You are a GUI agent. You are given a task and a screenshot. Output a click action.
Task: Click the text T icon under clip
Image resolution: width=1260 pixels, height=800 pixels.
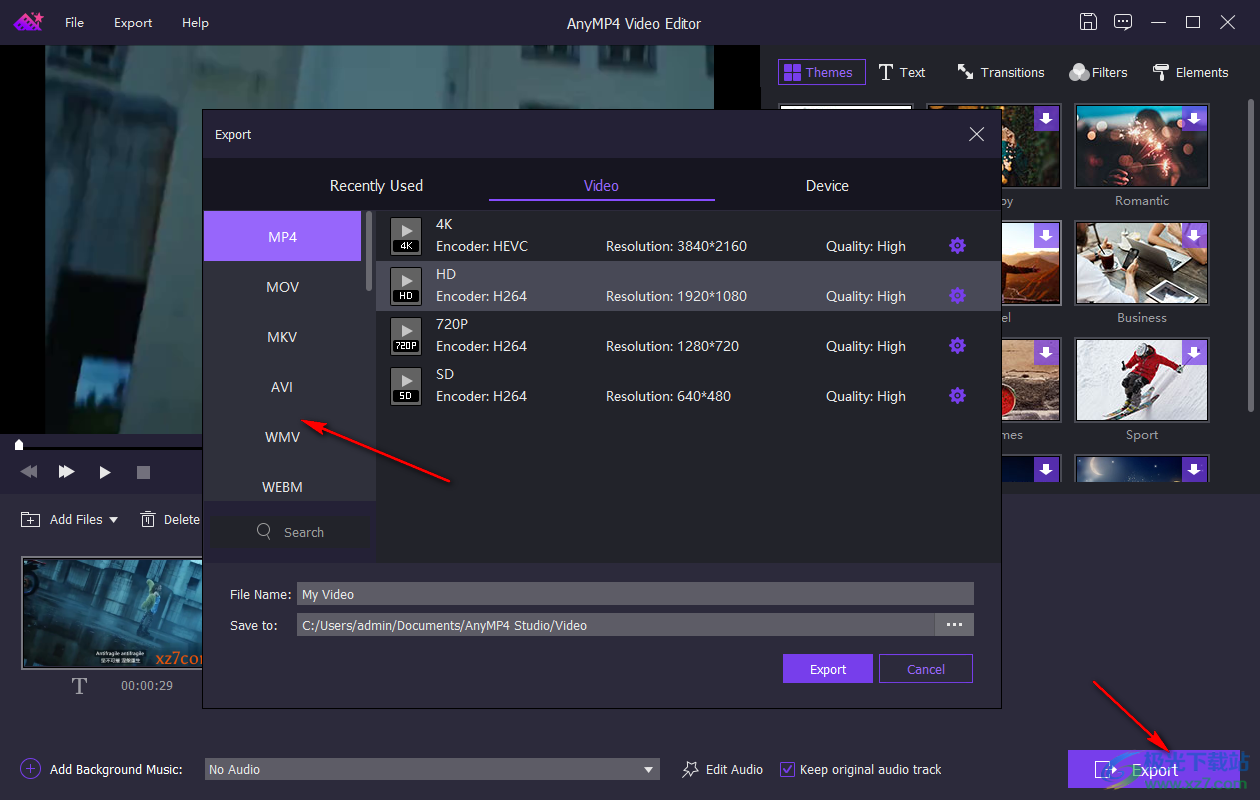[79, 686]
